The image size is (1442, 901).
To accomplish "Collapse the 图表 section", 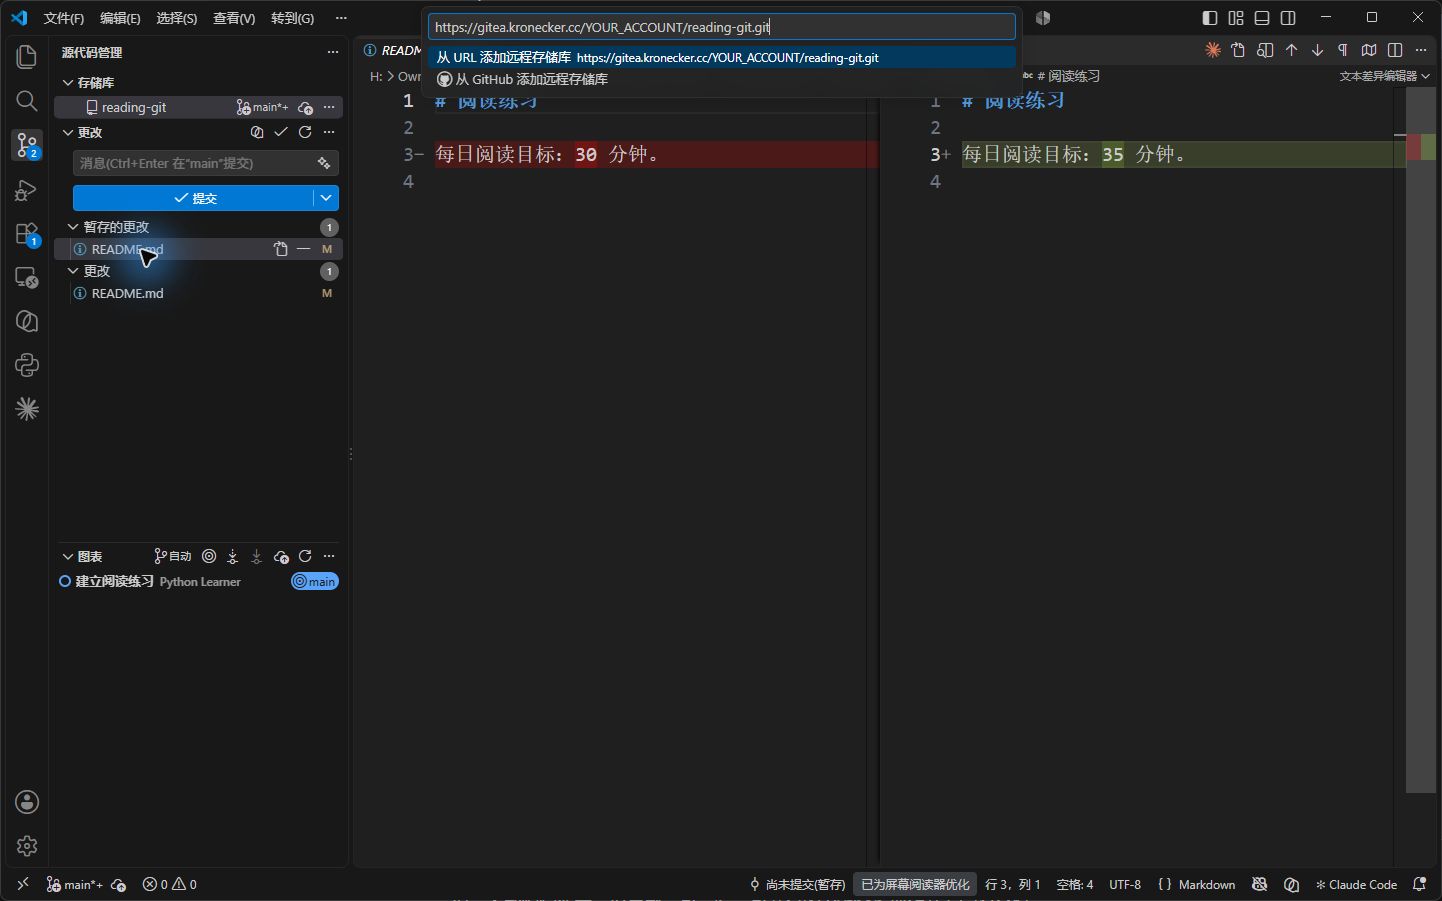I will pyautogui.click(x=68, y=556).
